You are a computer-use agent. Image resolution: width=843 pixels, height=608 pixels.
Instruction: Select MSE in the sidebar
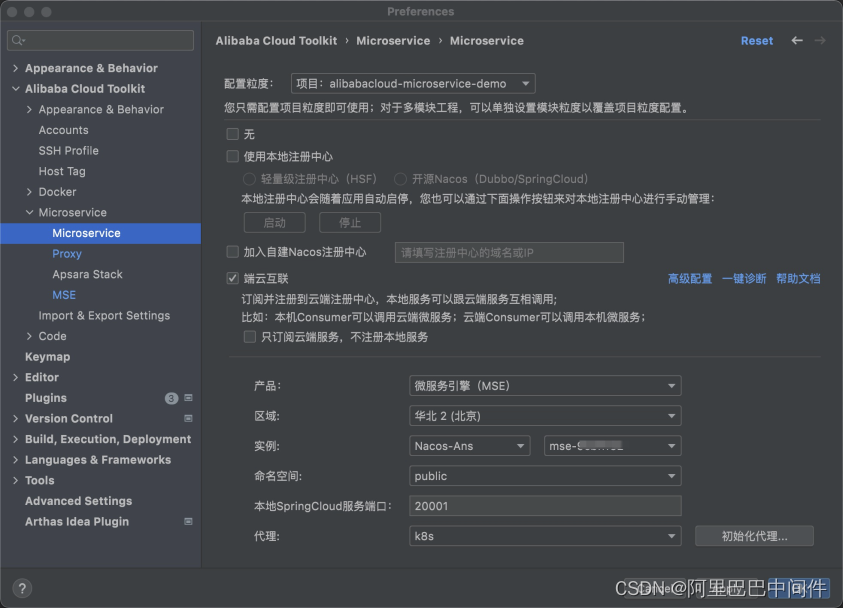point(63,294)
